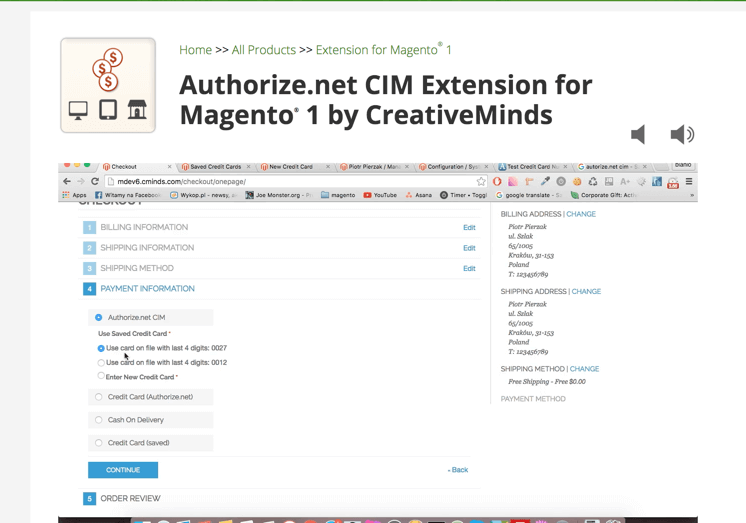Expand the Shipping Method step
Screen dimensions: 746x523
pyautogui.click(x=136, y=268)
